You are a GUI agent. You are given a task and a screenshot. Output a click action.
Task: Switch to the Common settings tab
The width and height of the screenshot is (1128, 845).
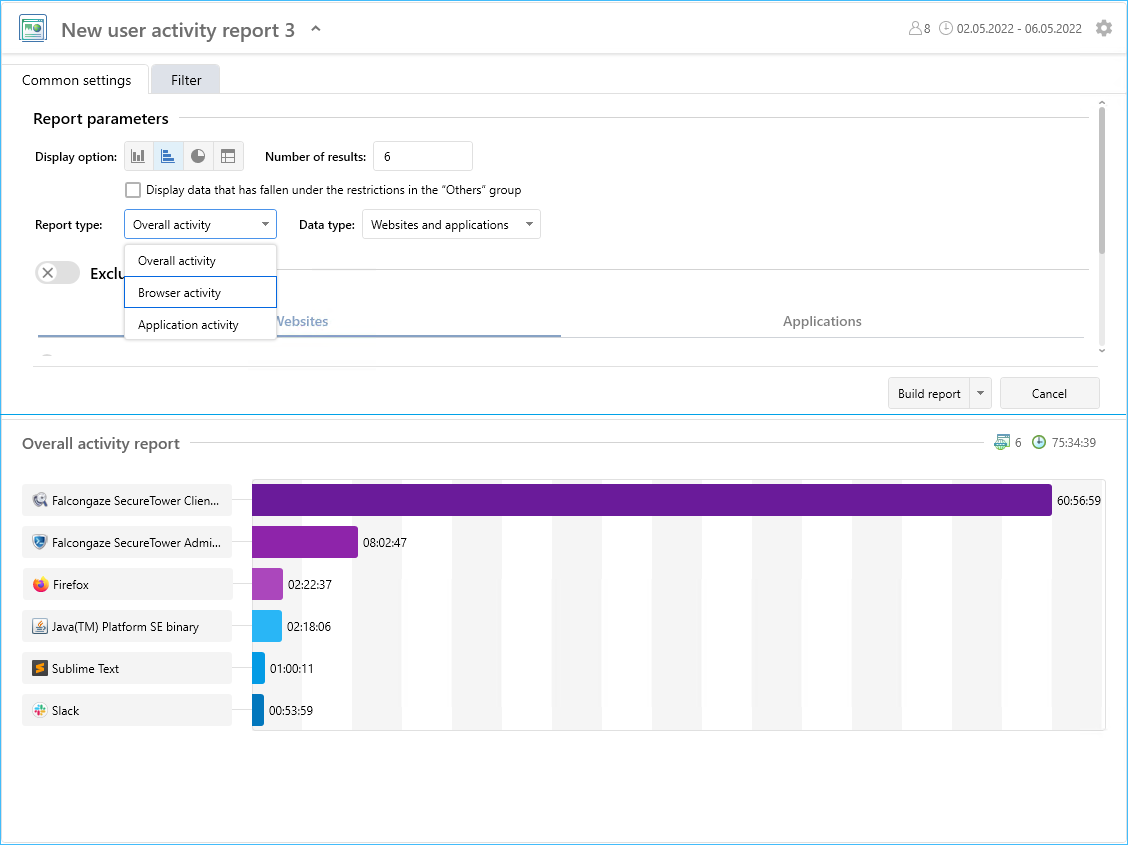pos(76,80)
